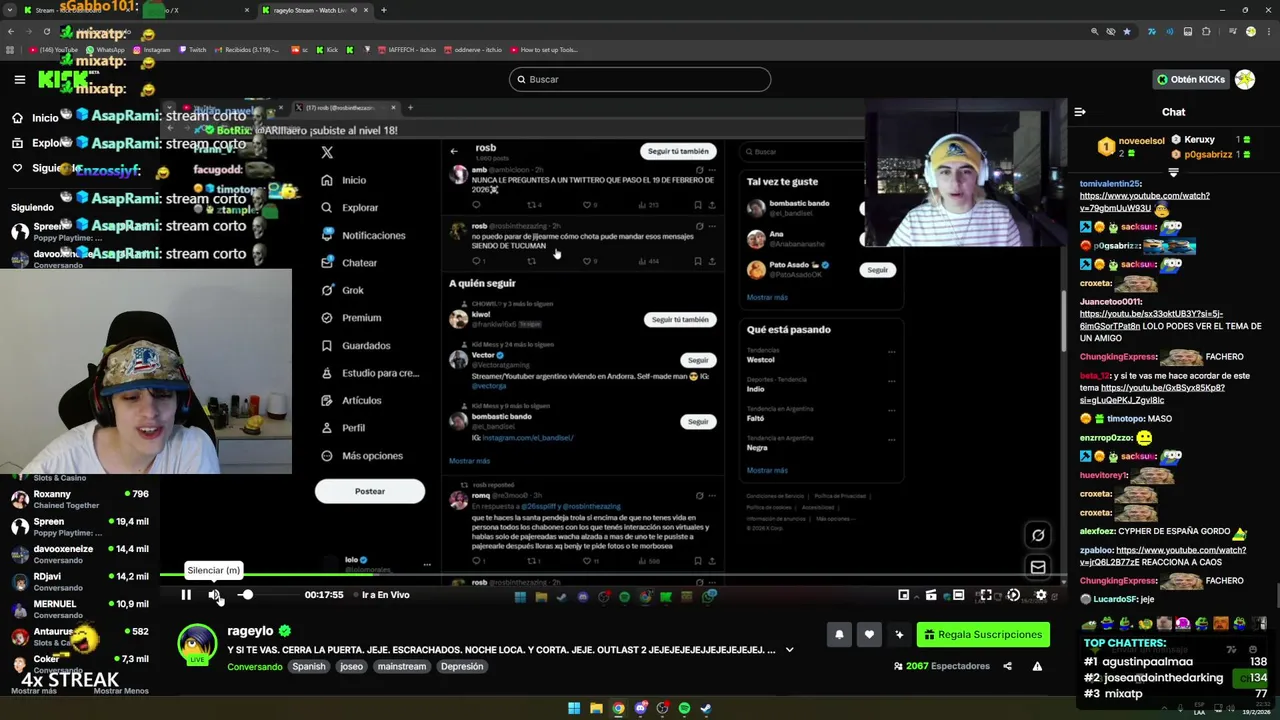Open davooxeneize channel in bottom sidebar list
This screenshot has width=1280, height=720.
pos(80,554)
